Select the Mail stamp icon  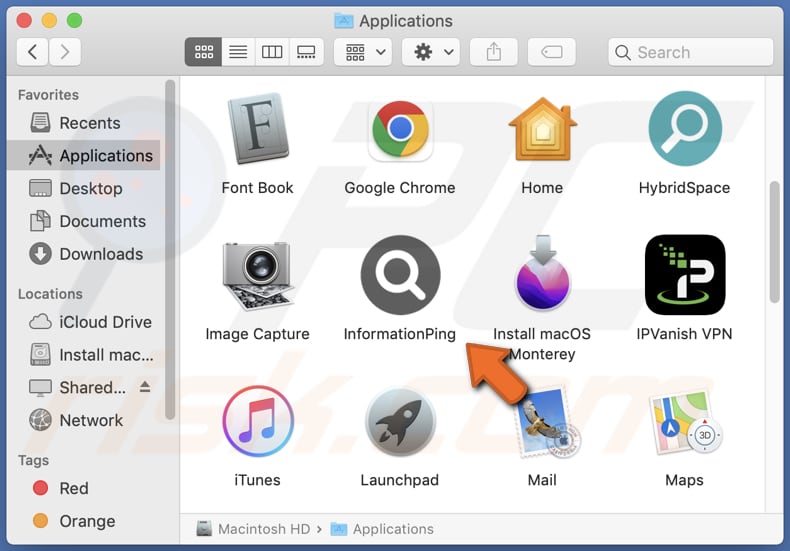547,423
